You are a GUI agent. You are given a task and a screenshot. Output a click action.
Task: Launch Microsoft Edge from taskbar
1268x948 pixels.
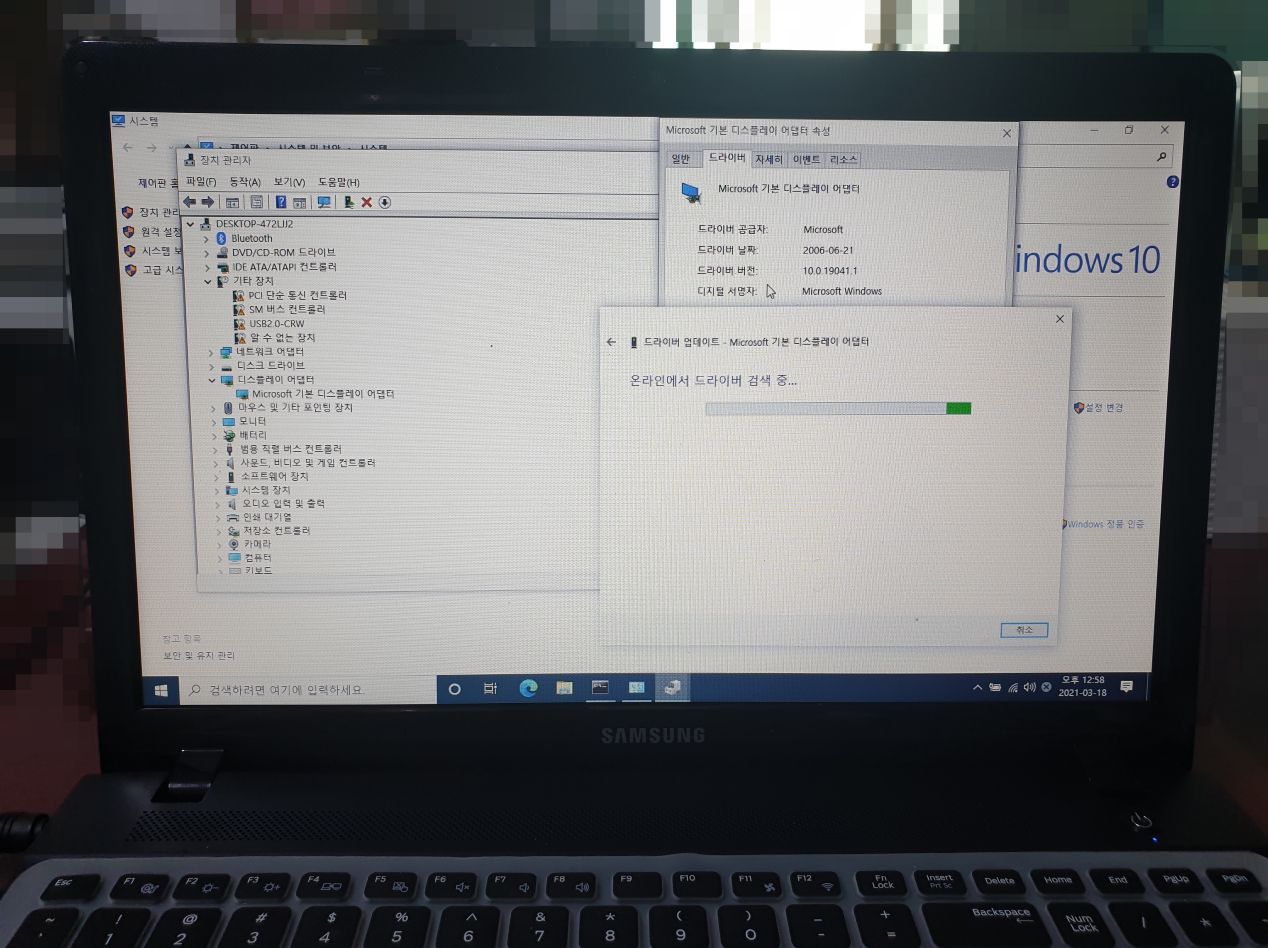[x=528, y=688]
